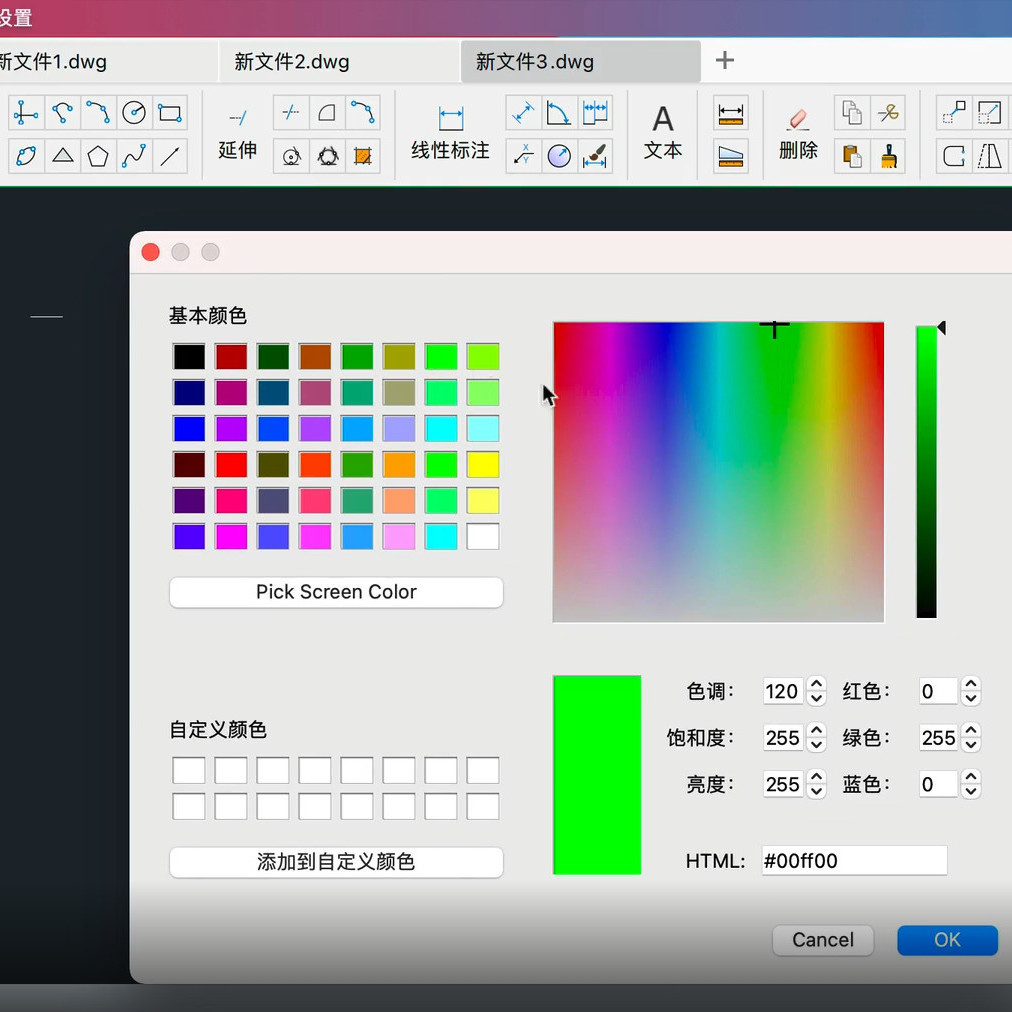Click Pick Screen Color button
Image resolution: width=1012 pixels, height=1012 pixels.
[336, 592]
